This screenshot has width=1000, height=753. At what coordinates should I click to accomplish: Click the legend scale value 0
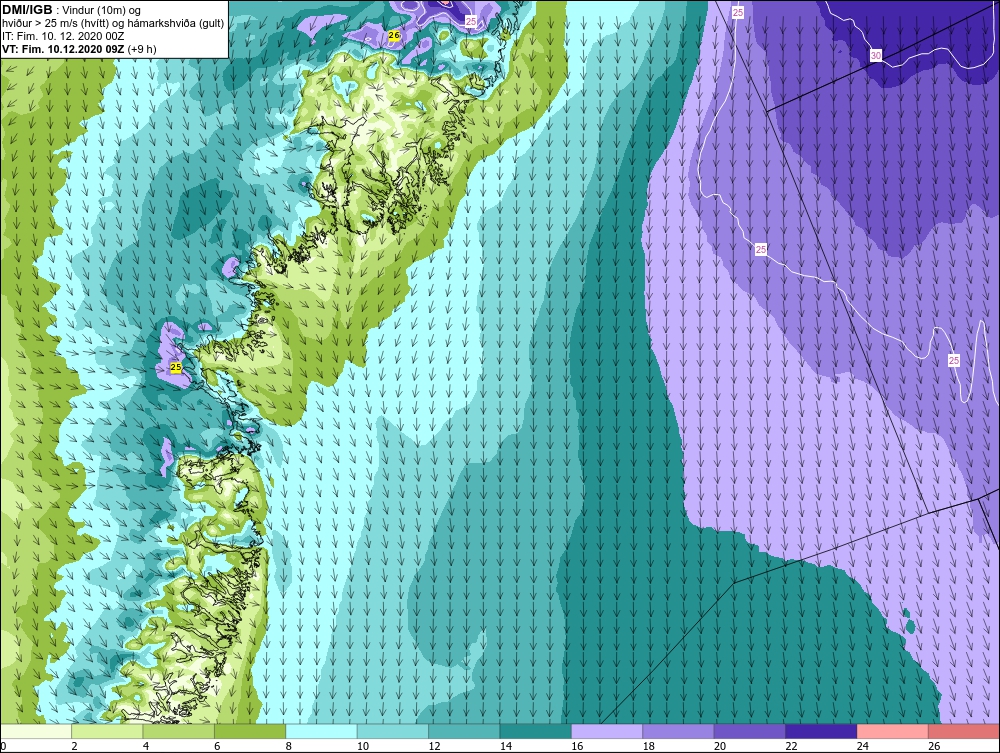[x=3, y=746]
